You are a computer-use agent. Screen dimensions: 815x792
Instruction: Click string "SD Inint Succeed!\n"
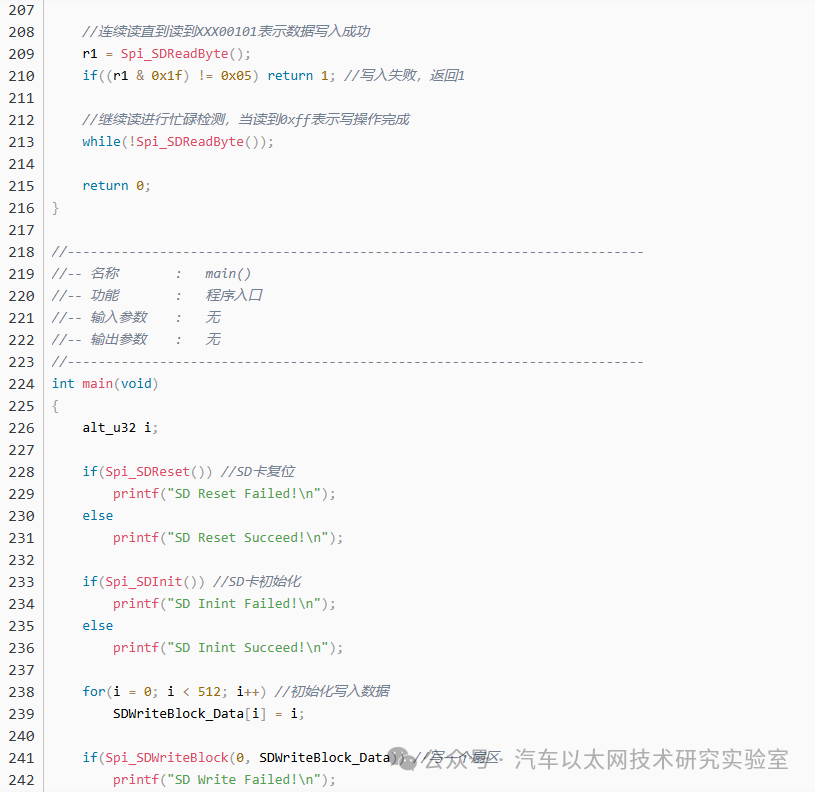tap(248, 648)
